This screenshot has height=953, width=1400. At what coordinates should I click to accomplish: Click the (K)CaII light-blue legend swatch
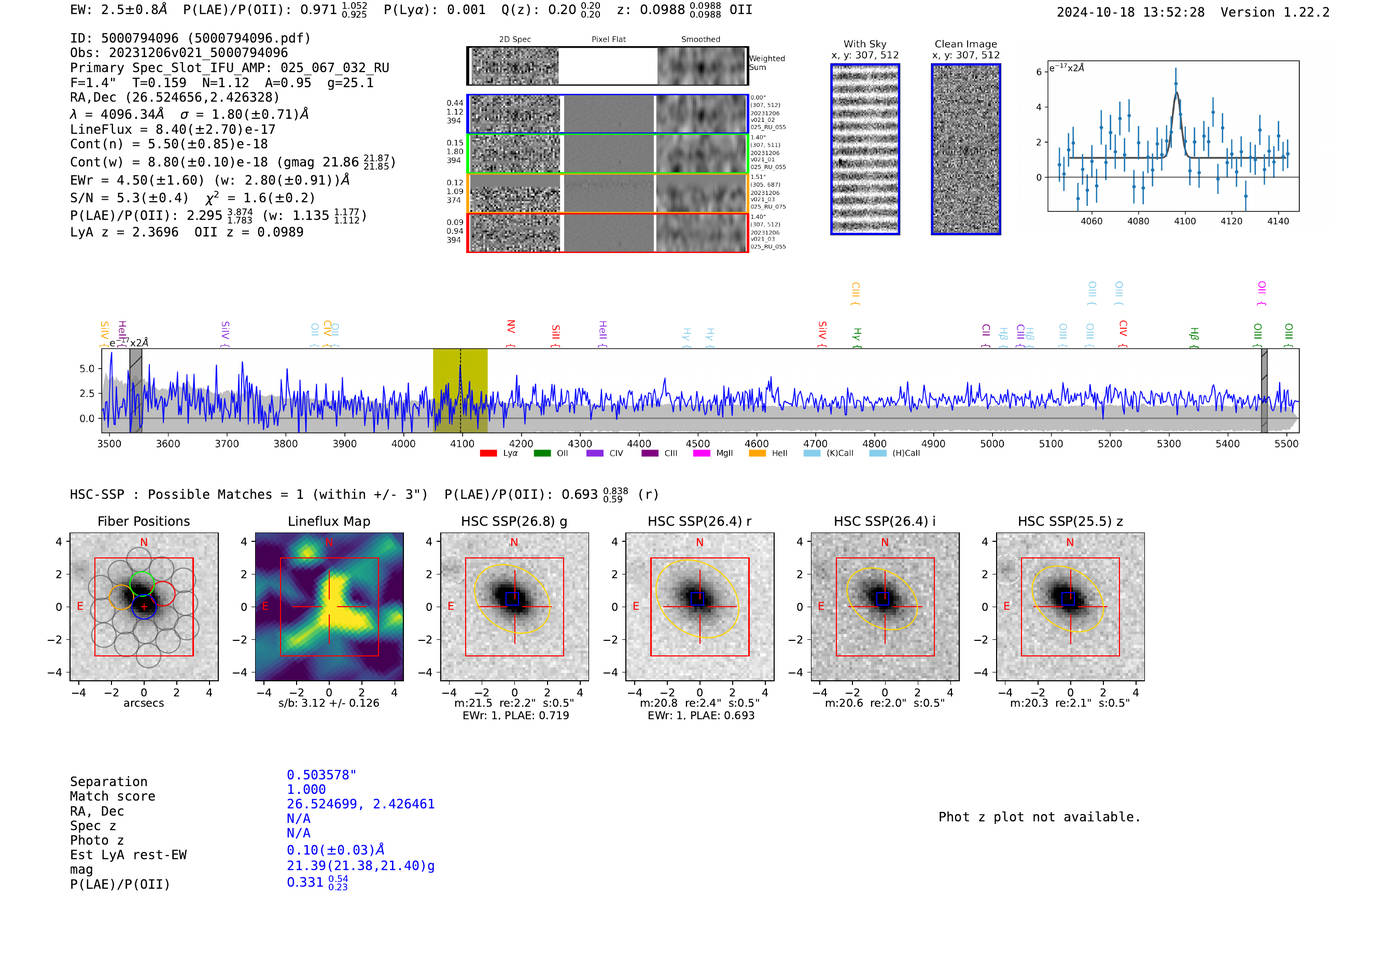(x=812, y=453)
